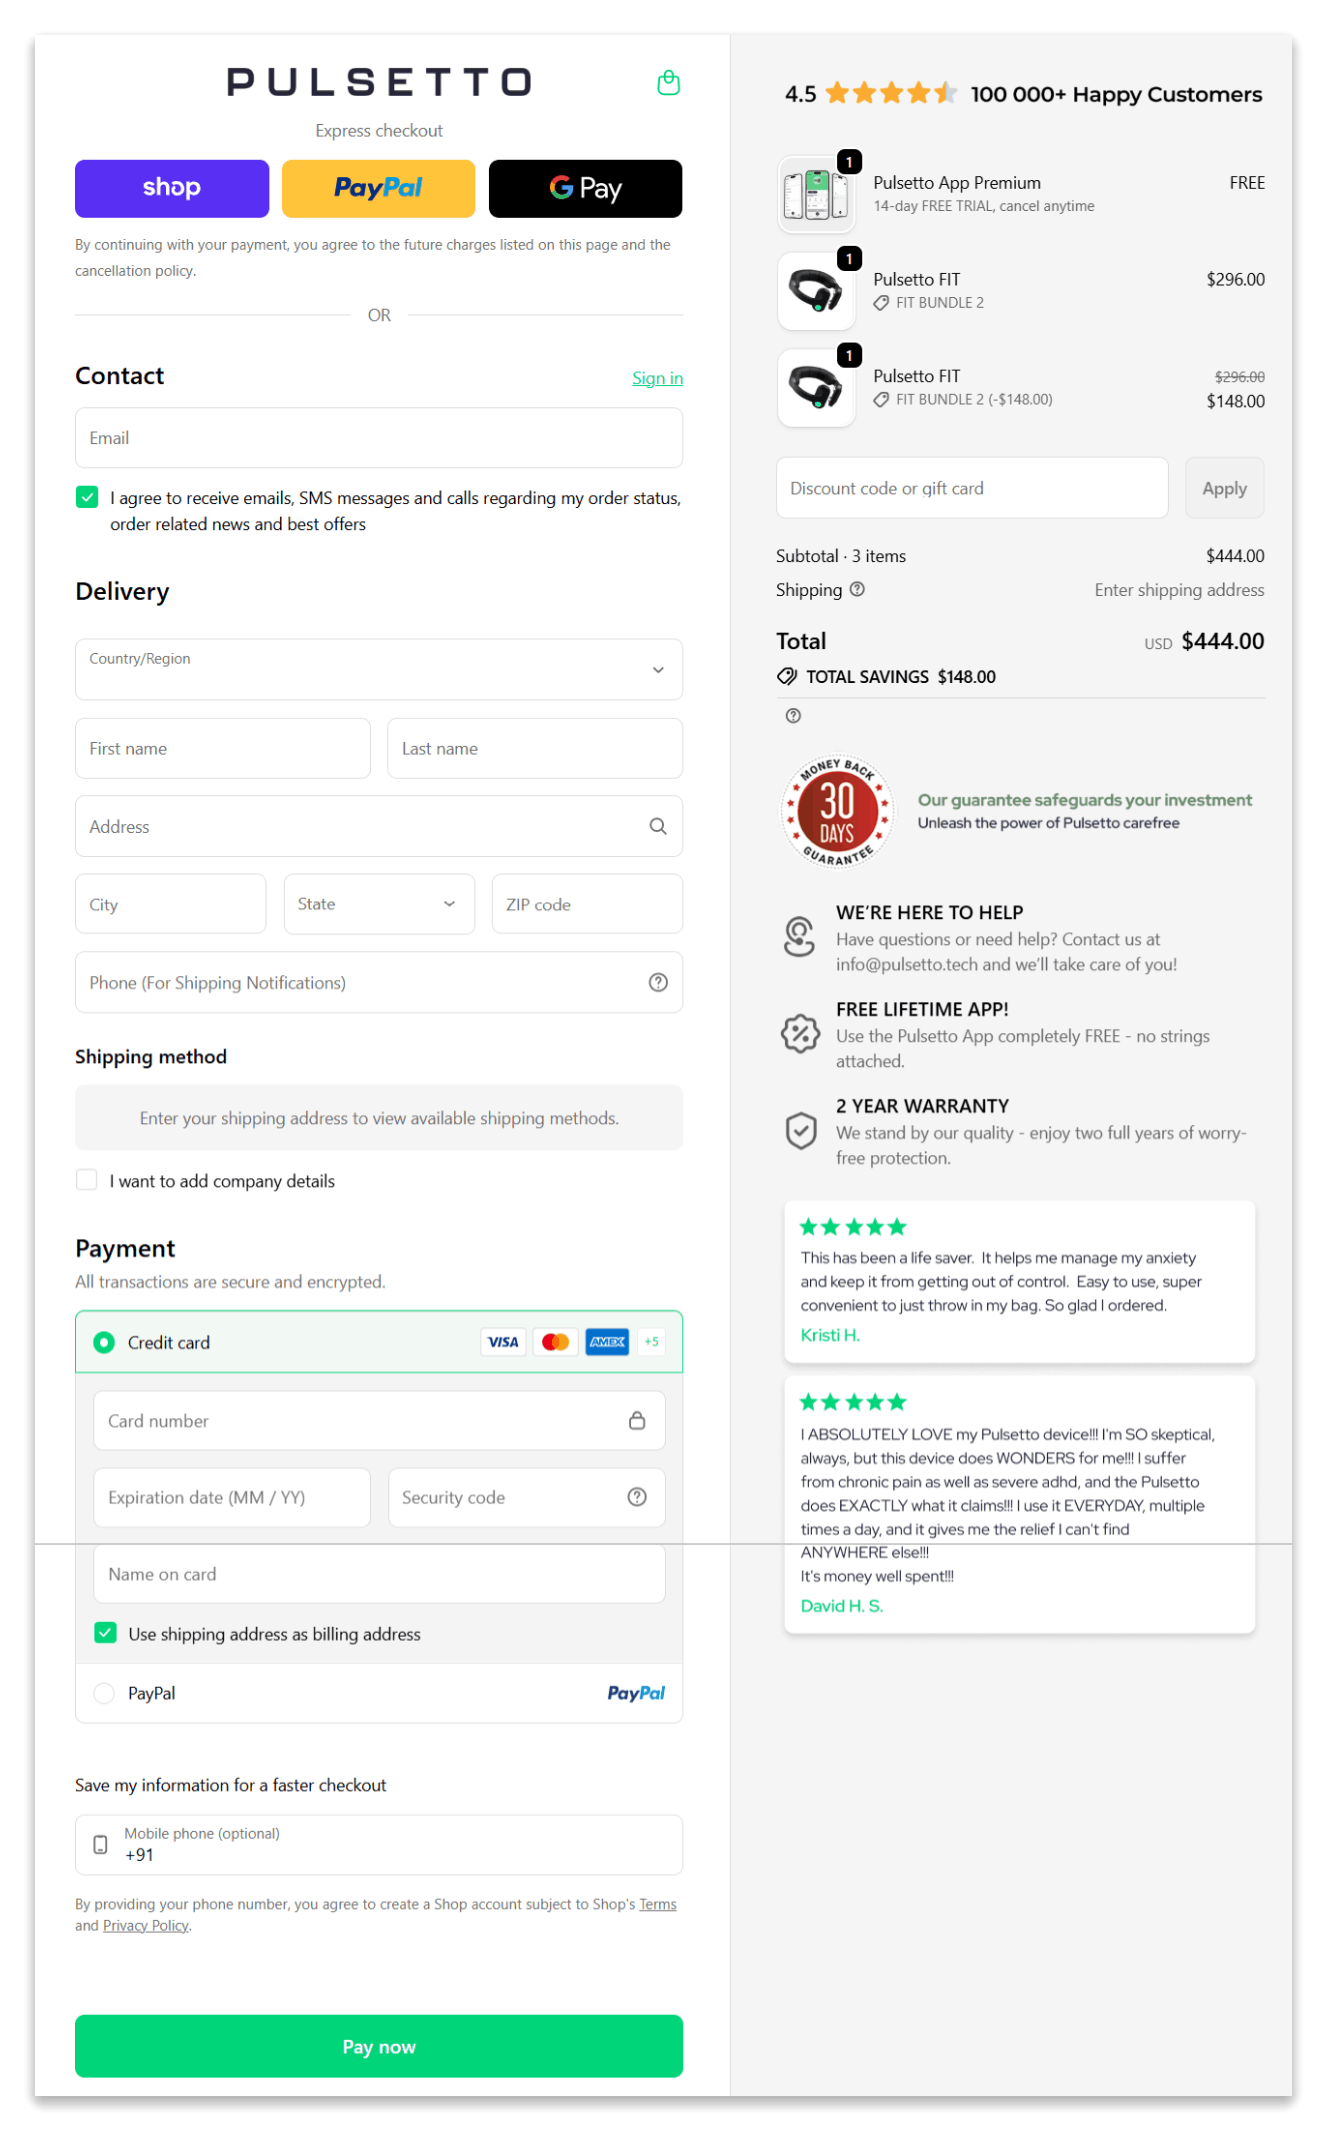This screenshot has width=1327, height=2131.
Task: Toggle Use shipping address as billing address
Action: click(x=105, y=1633)
